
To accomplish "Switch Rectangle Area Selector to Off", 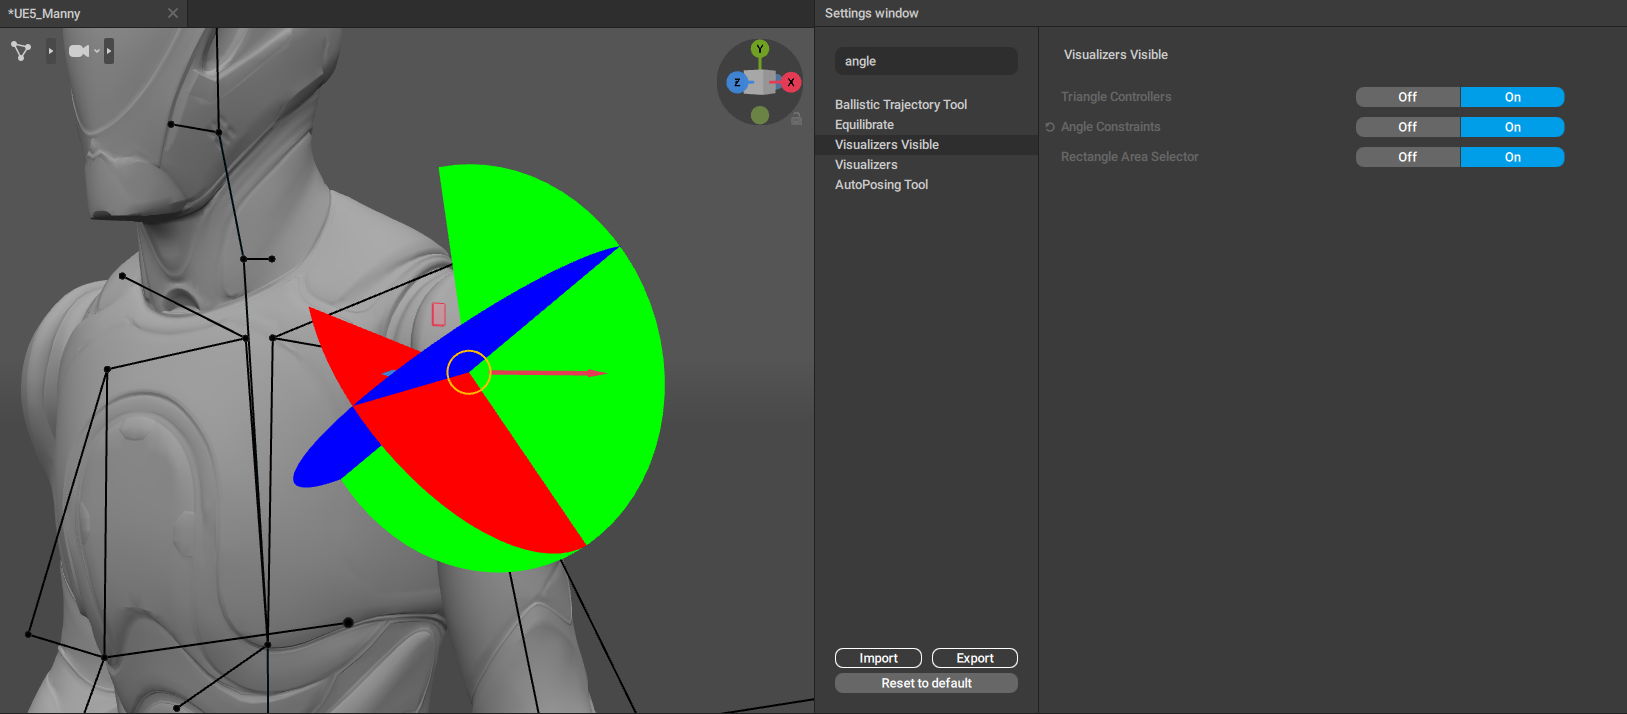I will [x=1407, y=157].
